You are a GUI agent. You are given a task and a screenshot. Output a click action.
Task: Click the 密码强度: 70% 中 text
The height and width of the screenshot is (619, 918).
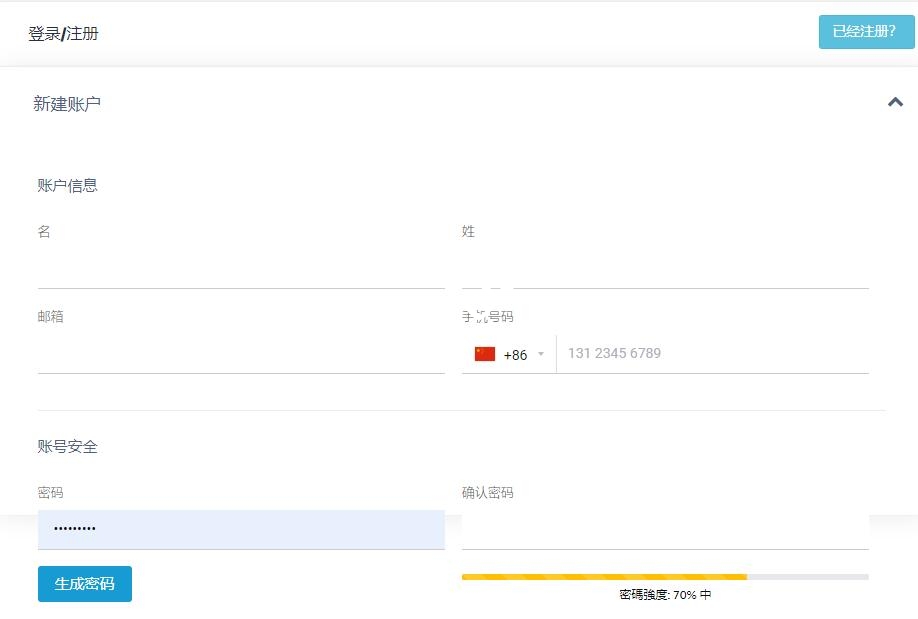pyautogui.click(x=665, y=594)
